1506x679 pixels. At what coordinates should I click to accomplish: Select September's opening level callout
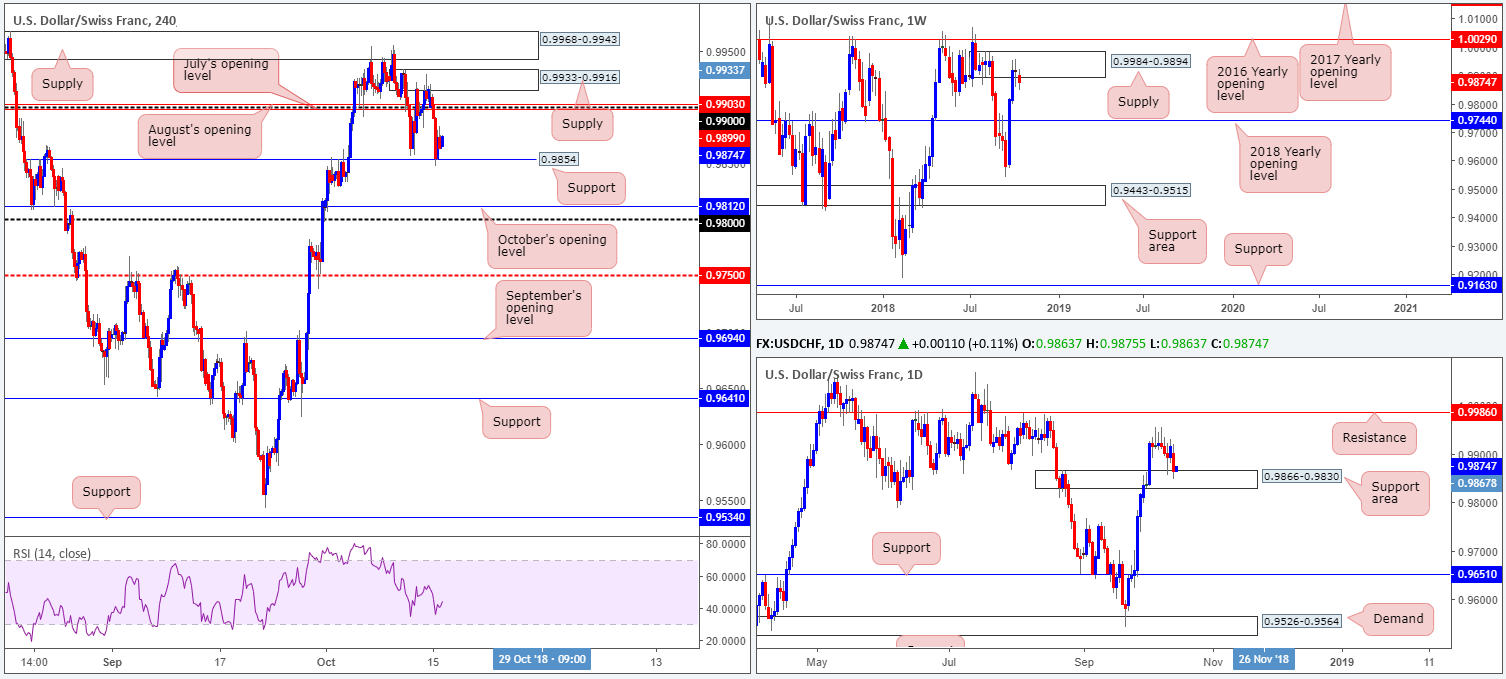[x=544, y=307]
